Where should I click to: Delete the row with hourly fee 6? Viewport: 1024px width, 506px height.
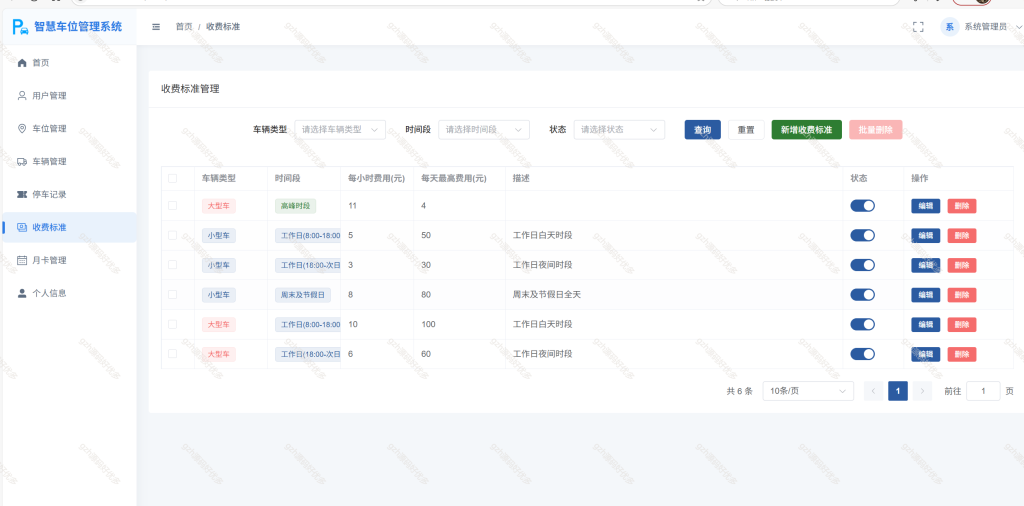coord(962,354)
